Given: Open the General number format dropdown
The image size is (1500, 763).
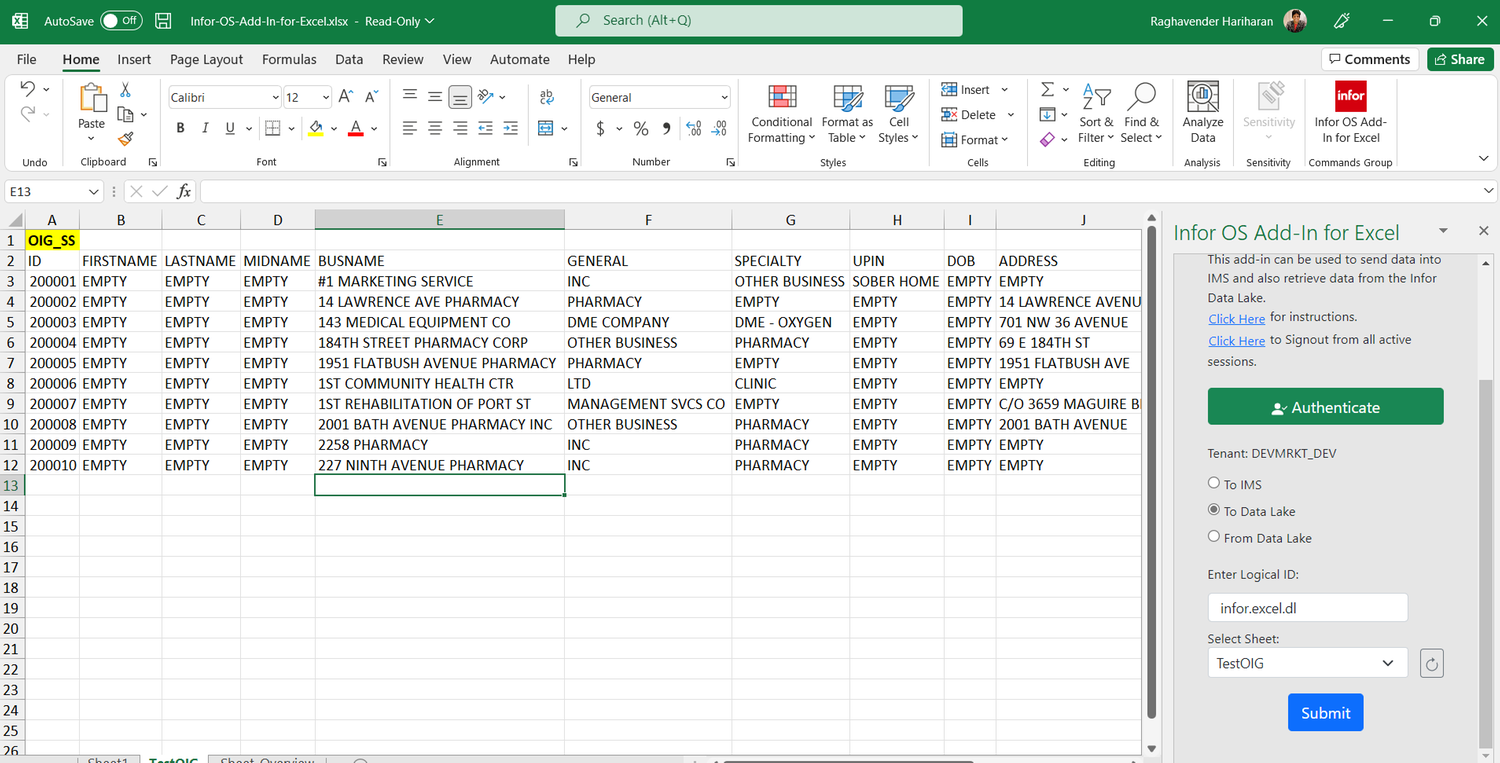Looking at the screenshot, I should (x=724, y=97).
